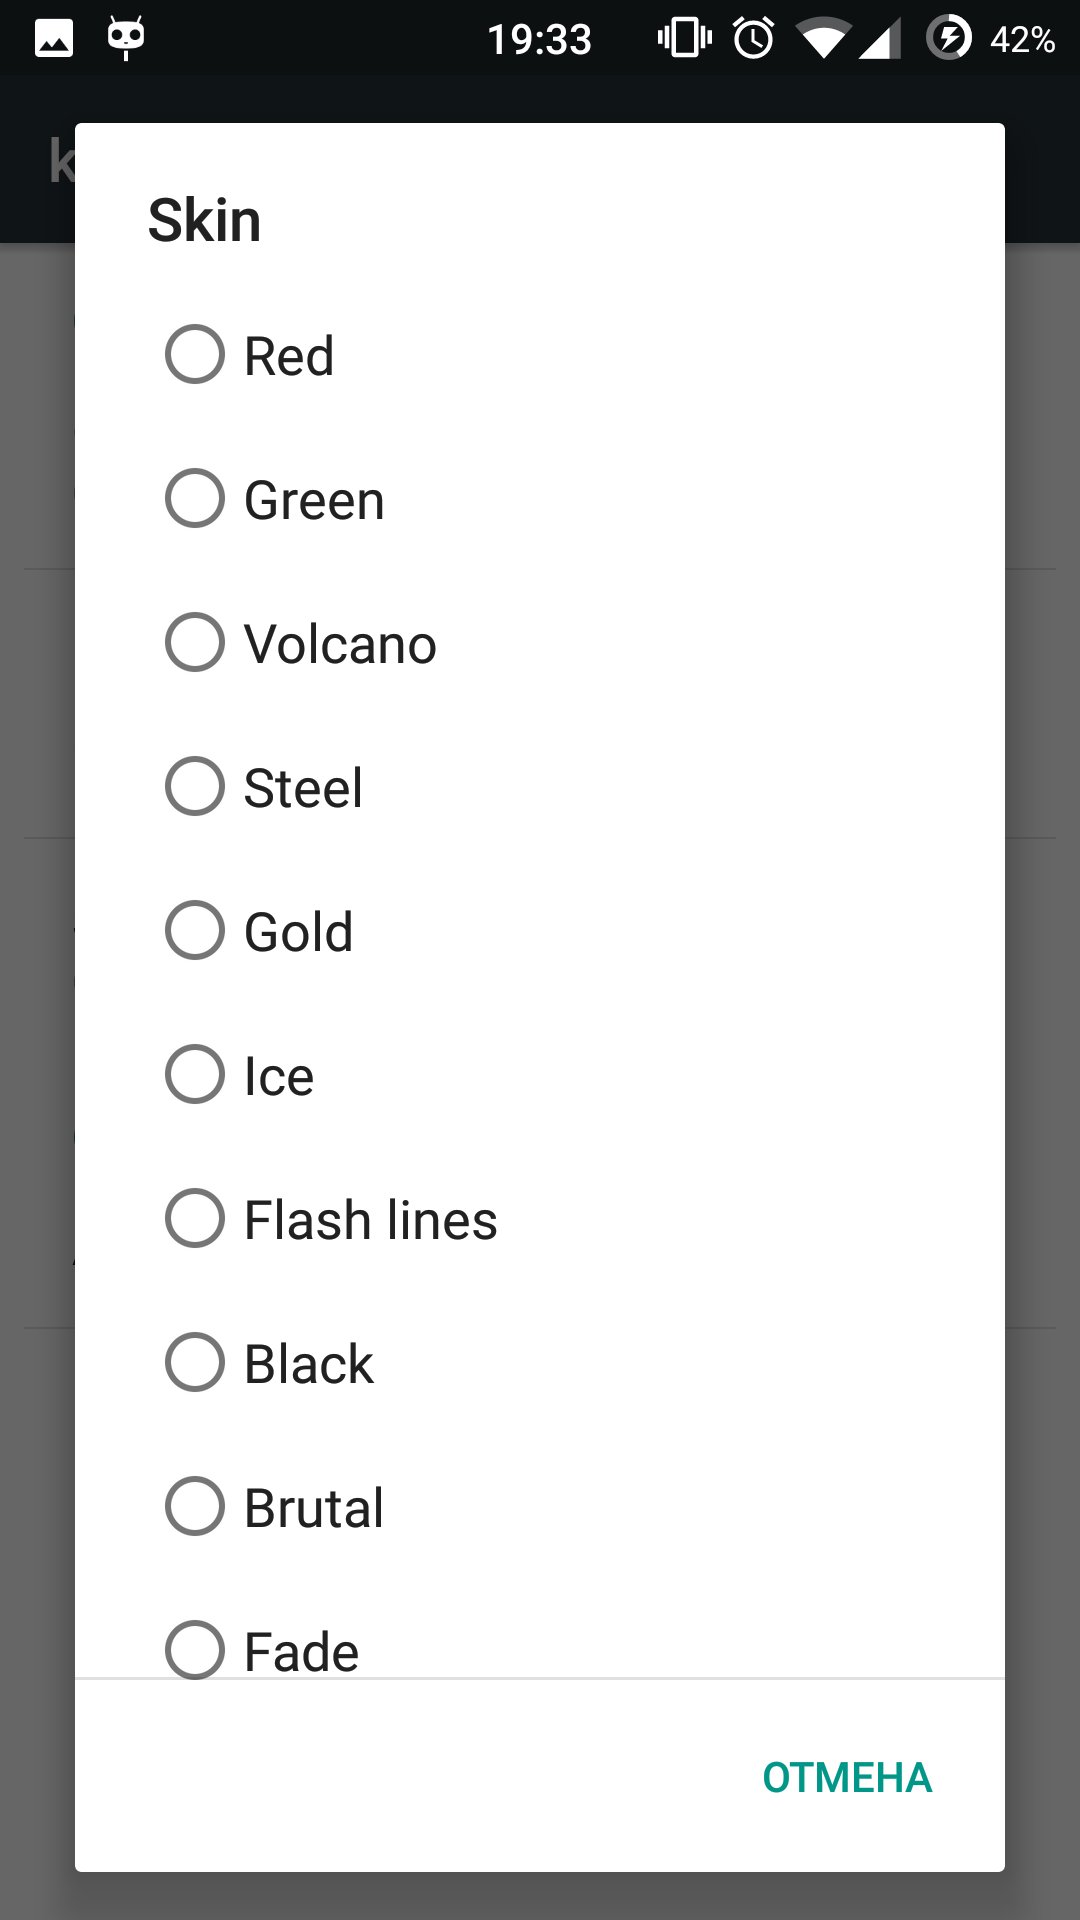Tap the CyanogenMod robot head status icon
Screen dimensions: 1080x1920
[x=126, y=38]
